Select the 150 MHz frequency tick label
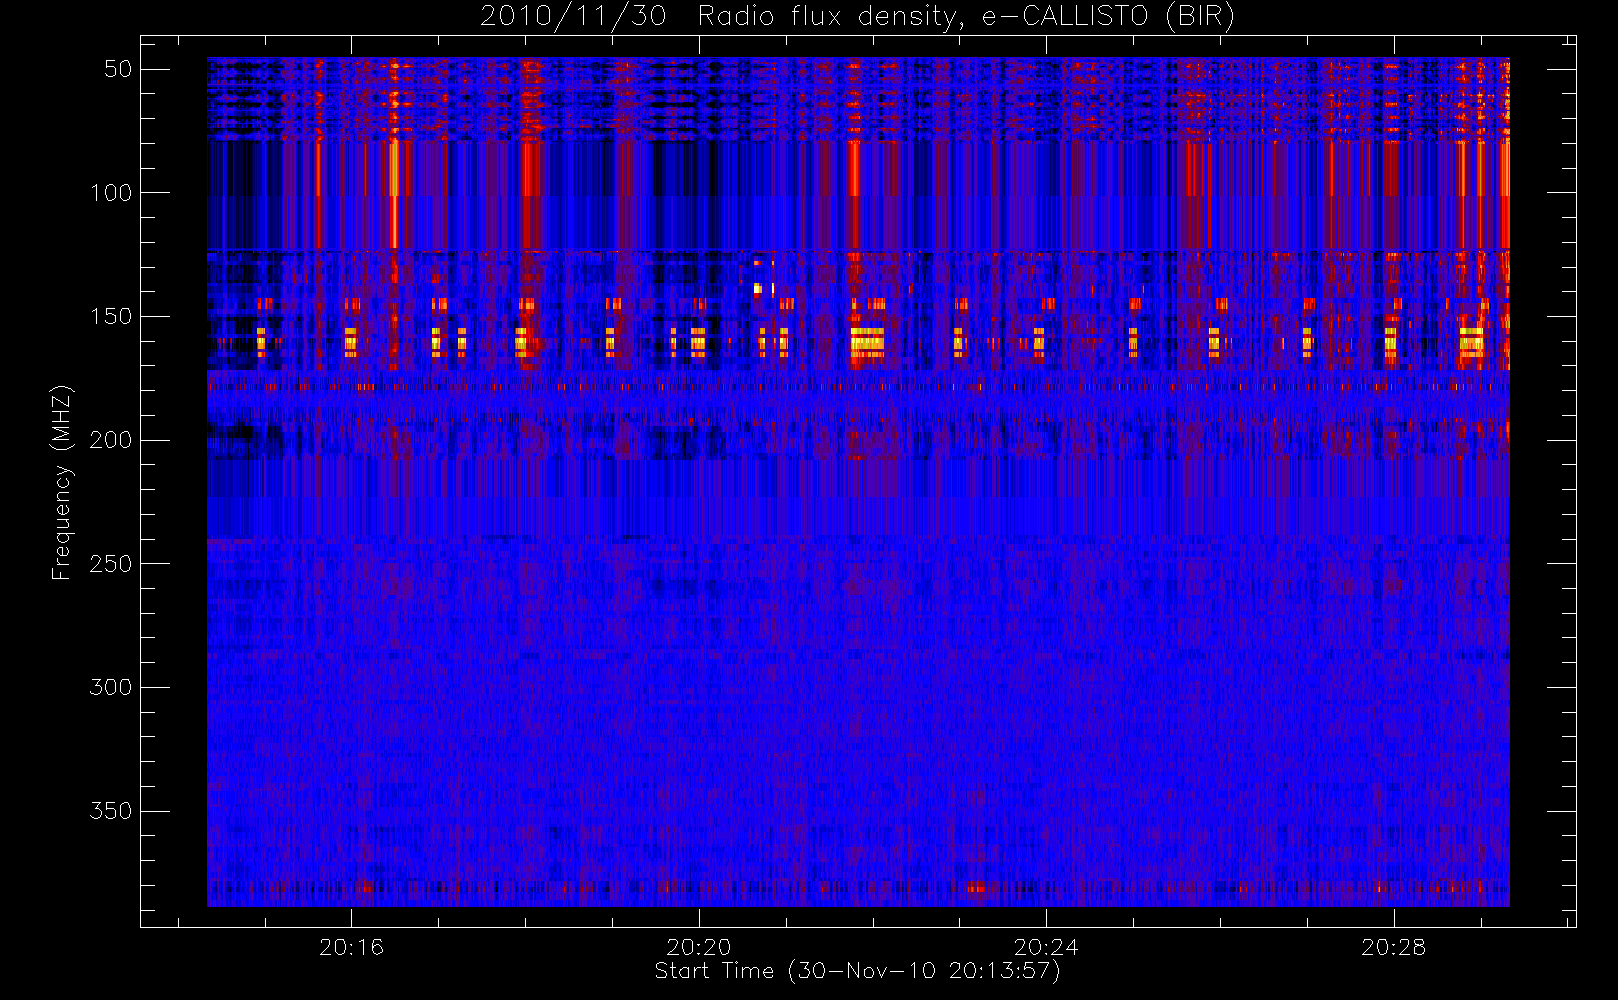The width and height of the screenshot is (1618, 1000). pos(111,317)
